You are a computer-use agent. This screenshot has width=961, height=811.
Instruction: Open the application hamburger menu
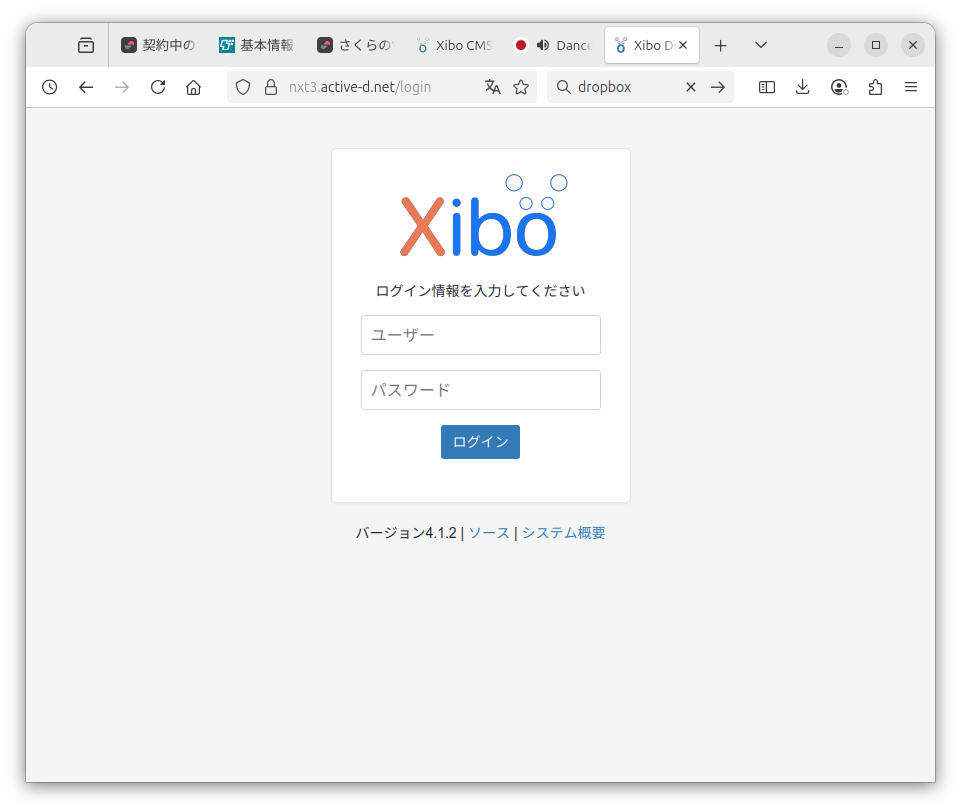click(x=911, y=87)
